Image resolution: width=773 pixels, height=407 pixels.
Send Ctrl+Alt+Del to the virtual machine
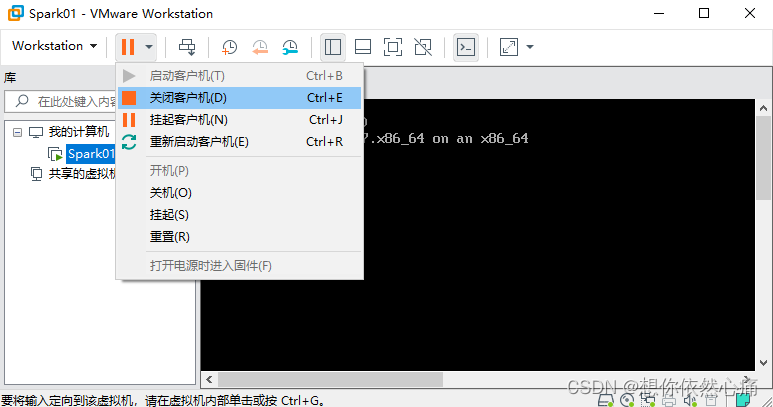point(187,47)
